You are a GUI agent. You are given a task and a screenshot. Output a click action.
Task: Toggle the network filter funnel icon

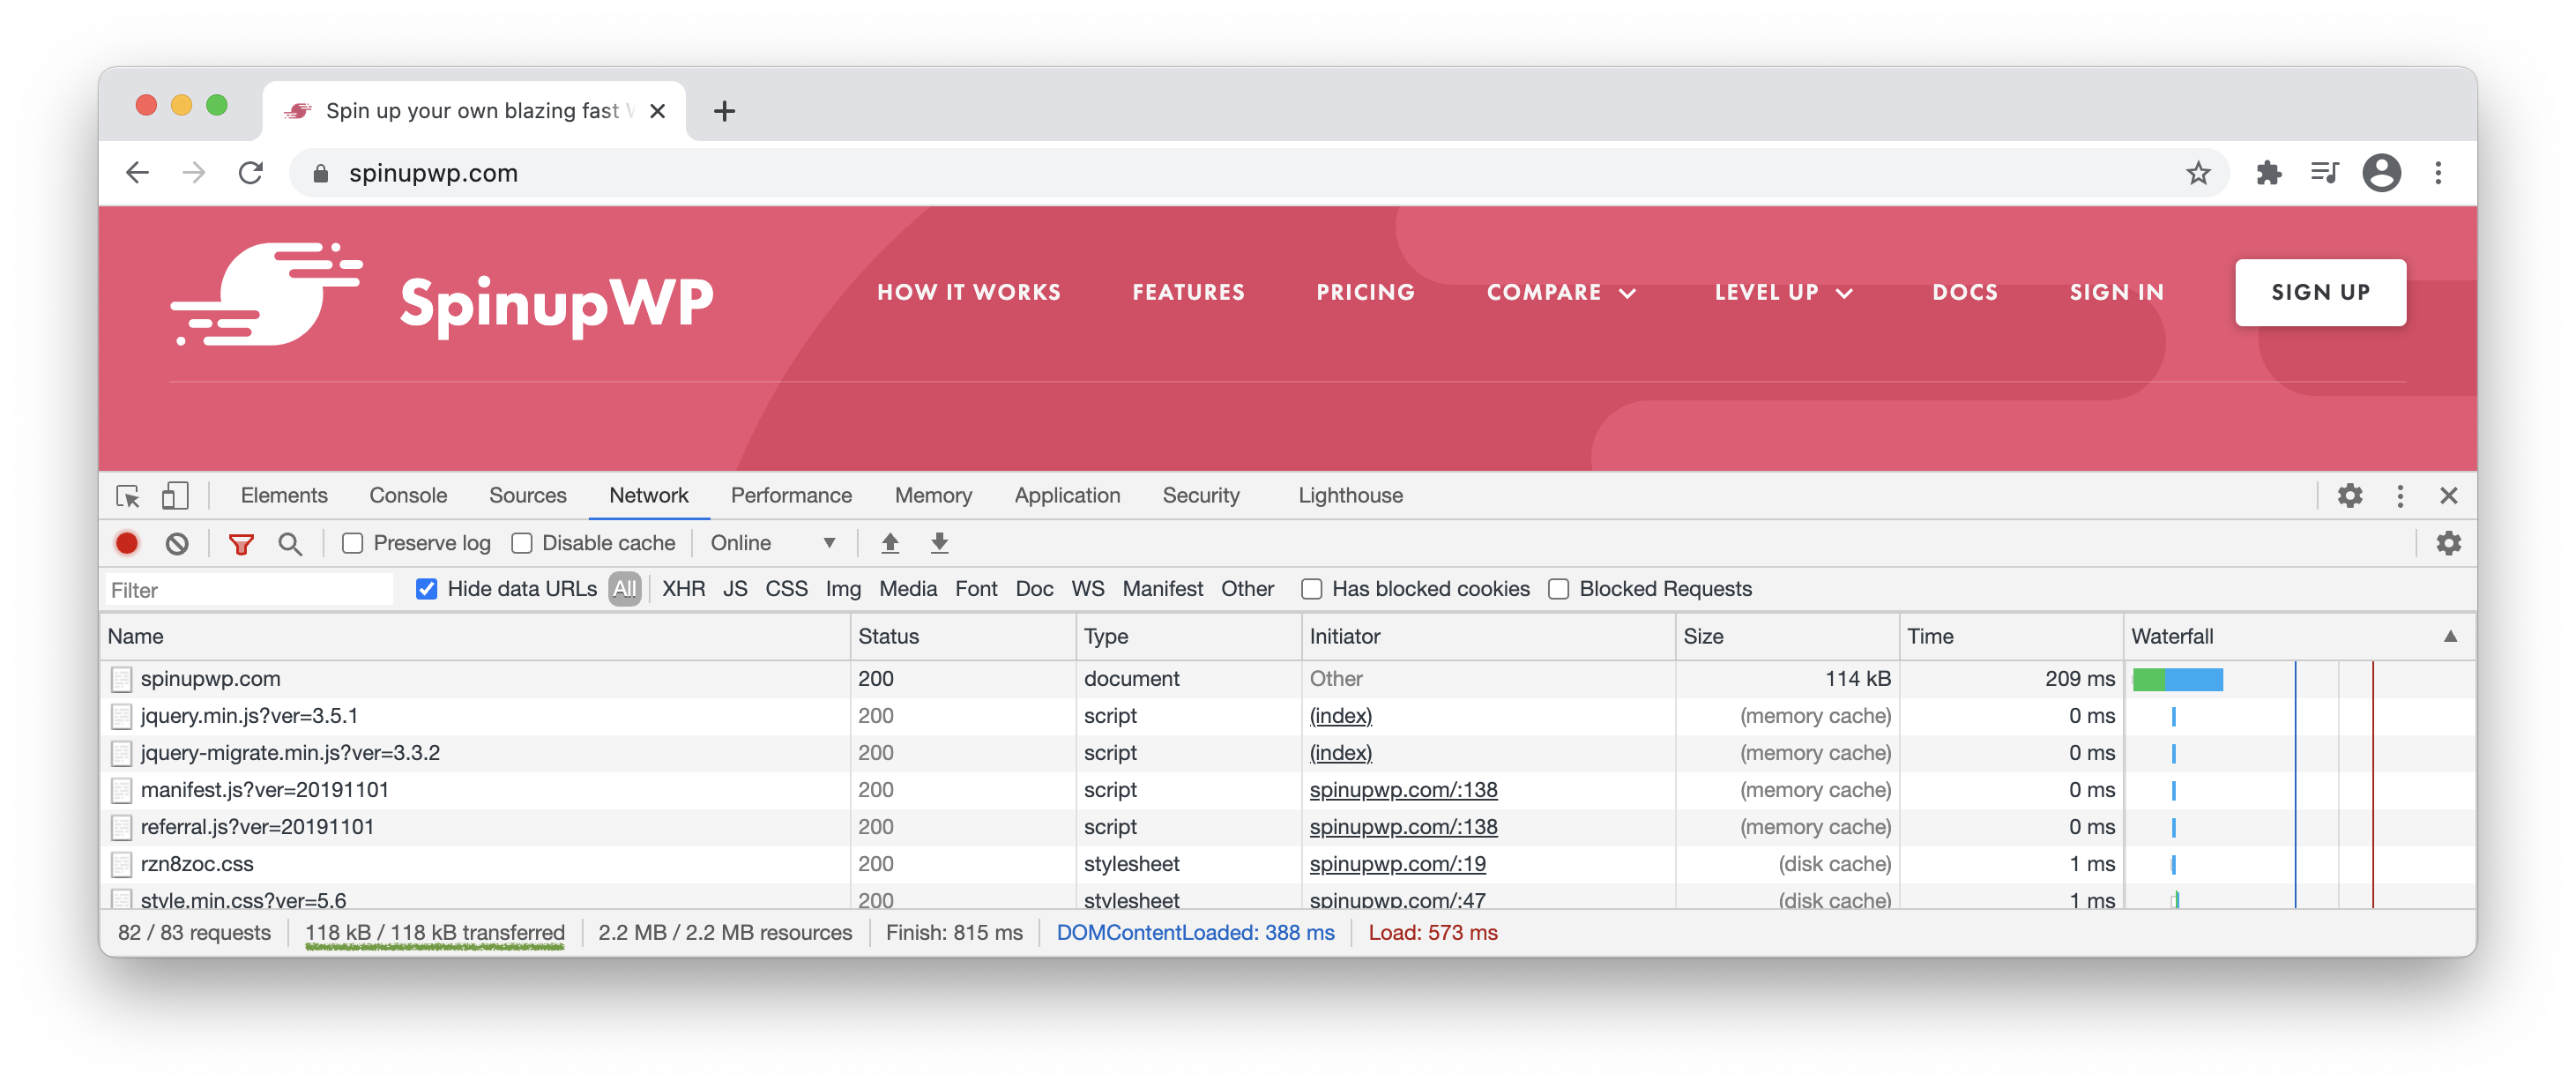pos(241,543)
